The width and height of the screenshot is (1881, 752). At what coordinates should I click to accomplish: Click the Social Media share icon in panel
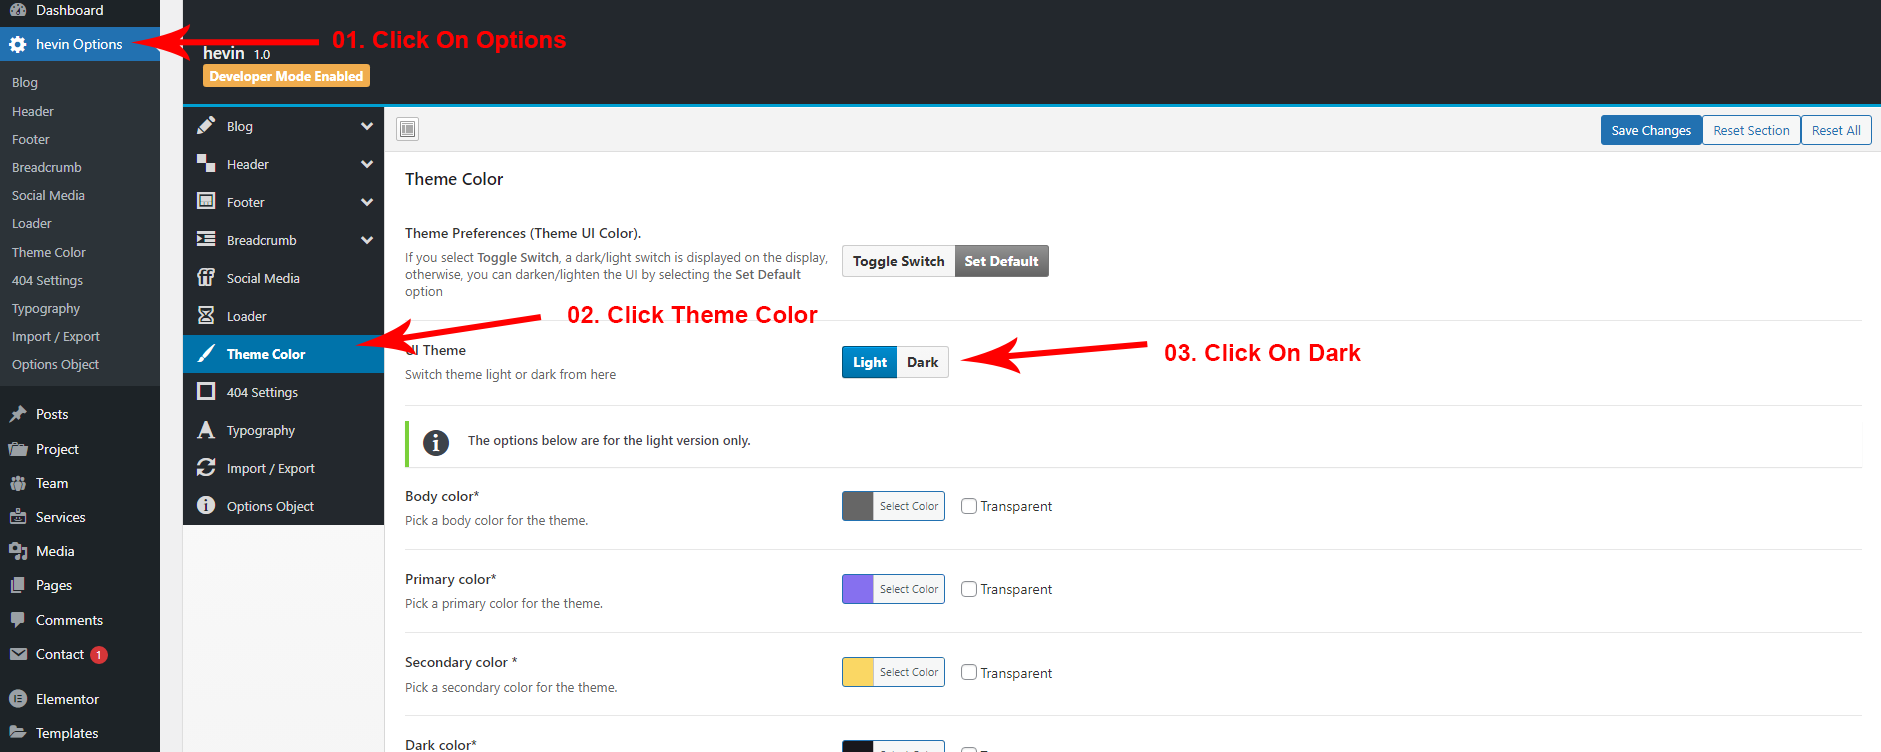tap(206, 278)
